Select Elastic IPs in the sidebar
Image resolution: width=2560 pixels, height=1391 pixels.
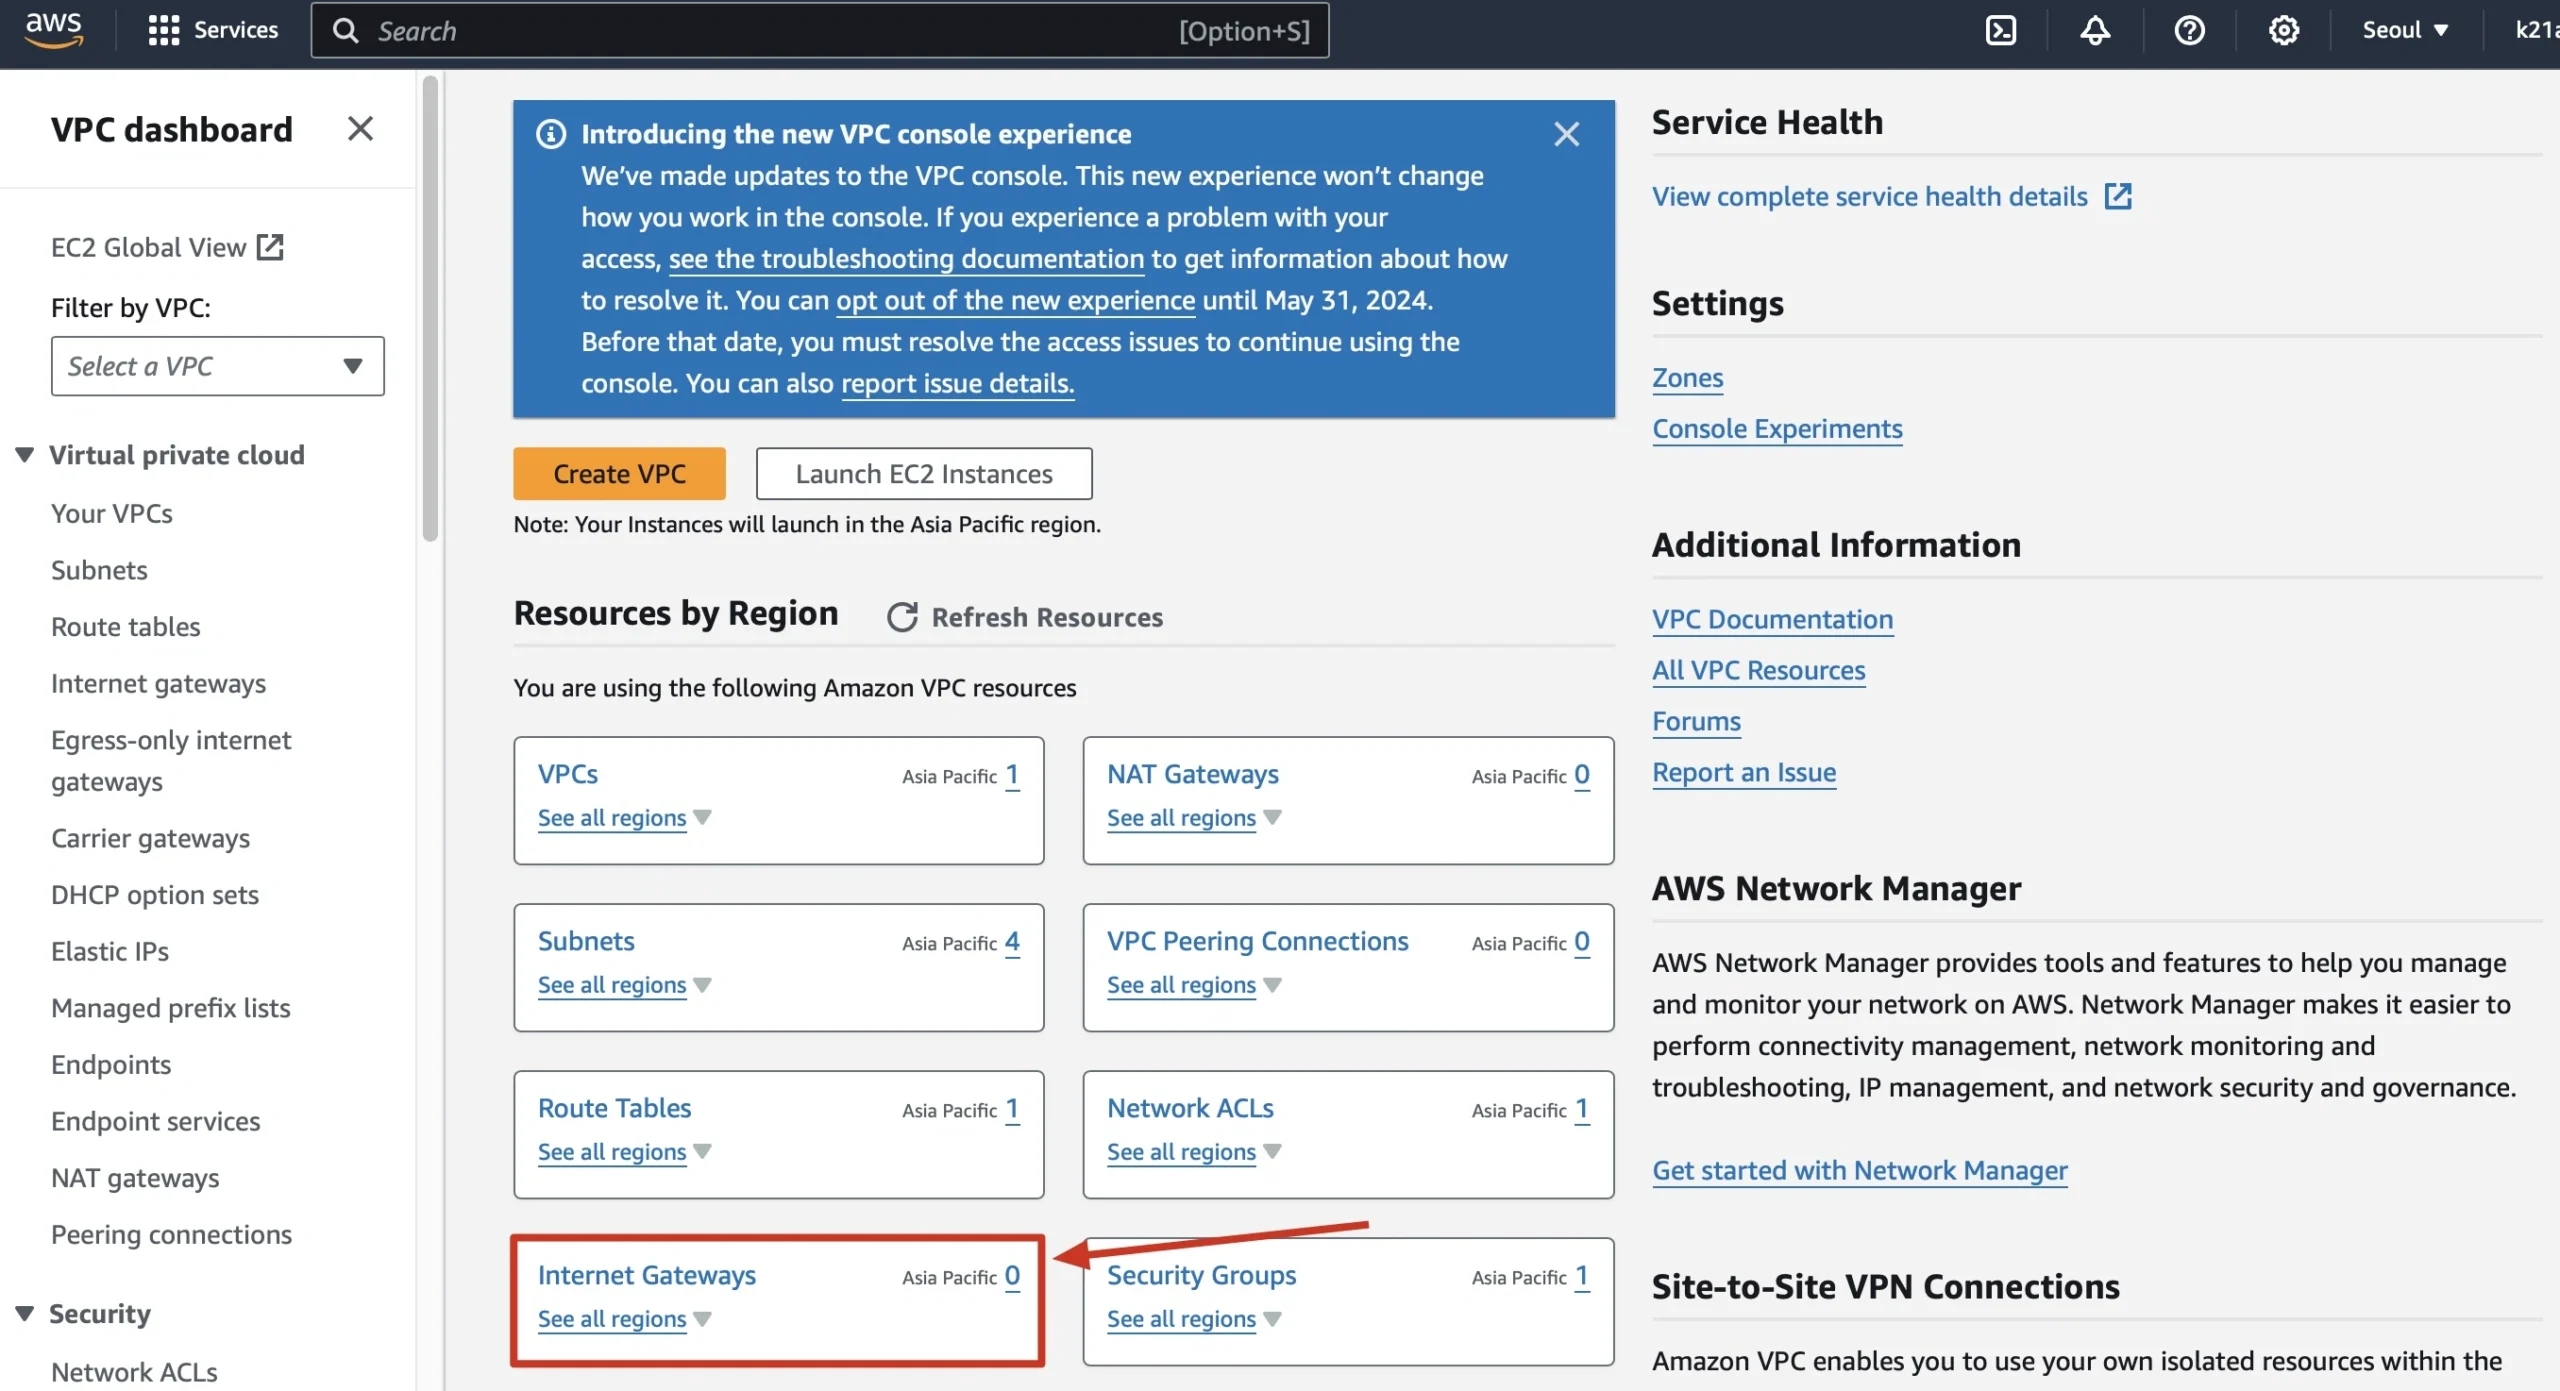click(110, 951)
